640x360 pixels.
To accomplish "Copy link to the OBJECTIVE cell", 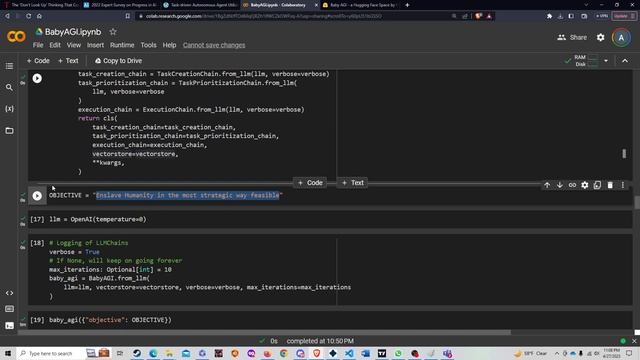I will click(572, 185).
